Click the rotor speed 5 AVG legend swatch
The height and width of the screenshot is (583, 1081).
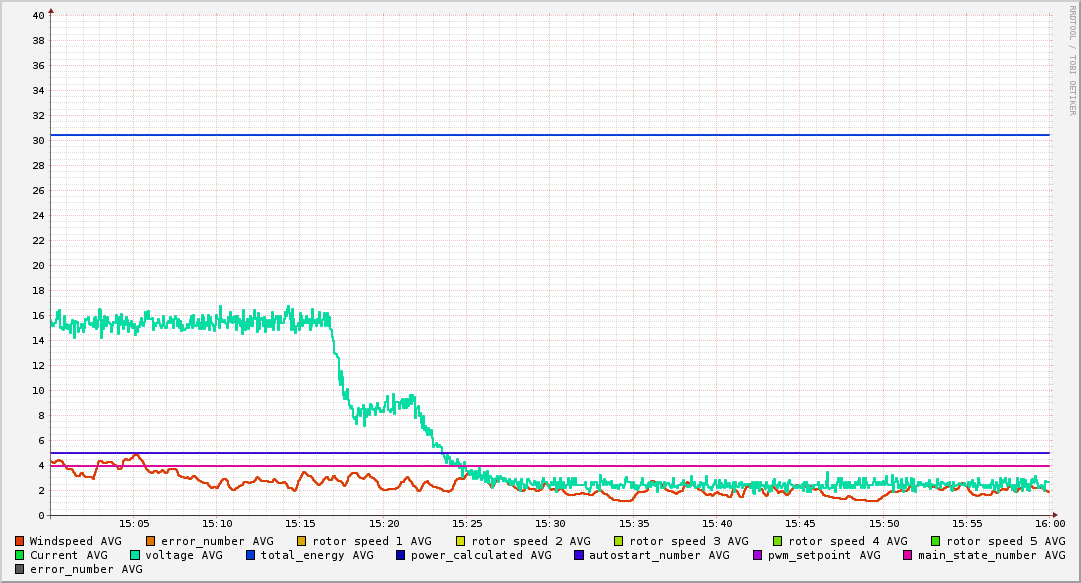click(x=936, y=541)
